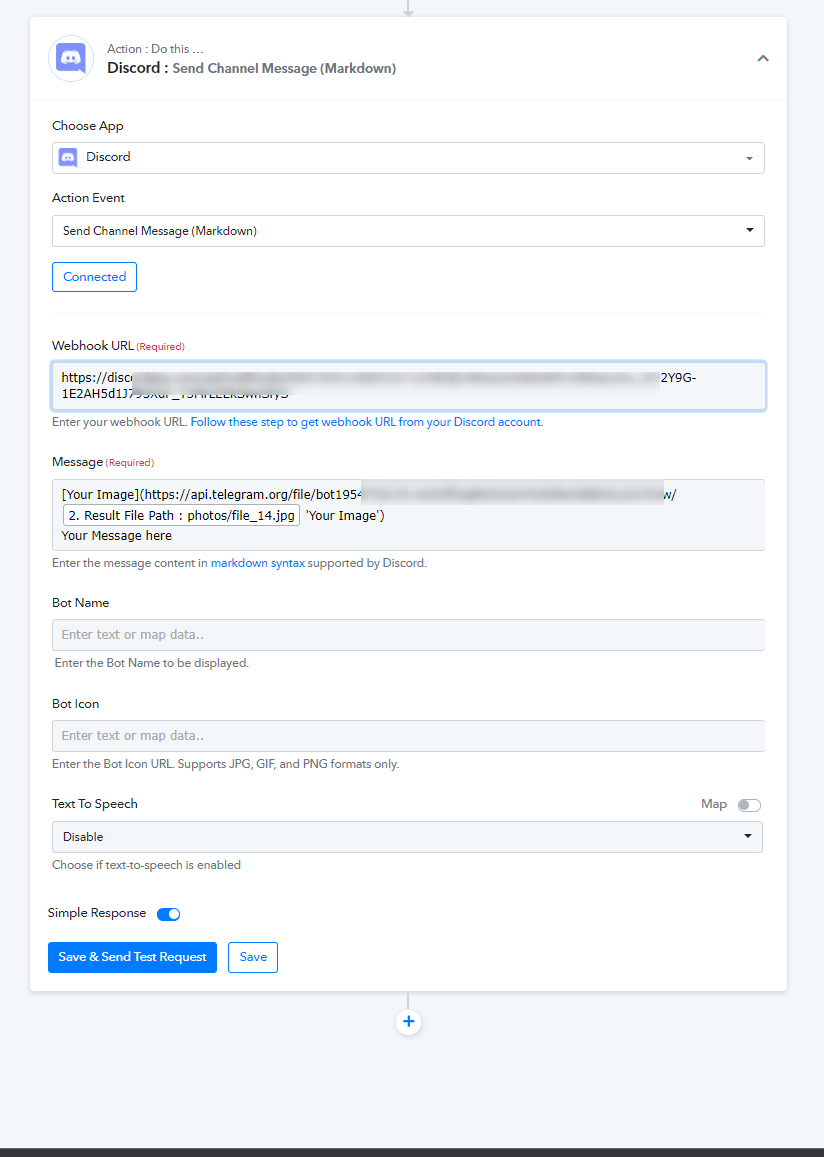The width and height of the screenshot is (824, 1157).
Task: Open the markdown syntax link
Action: tap(257, 563)
